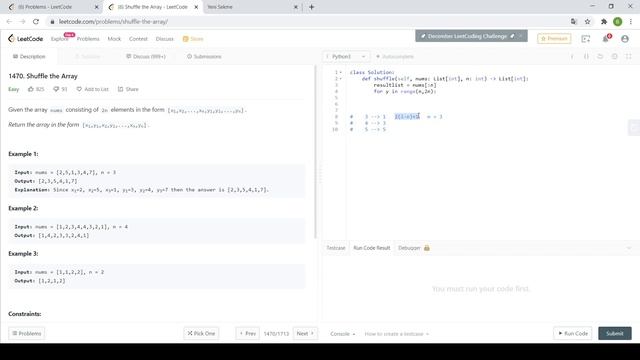Collapse the console panel chevron
This screenshot has width=640, height=360.
point(629,248)
